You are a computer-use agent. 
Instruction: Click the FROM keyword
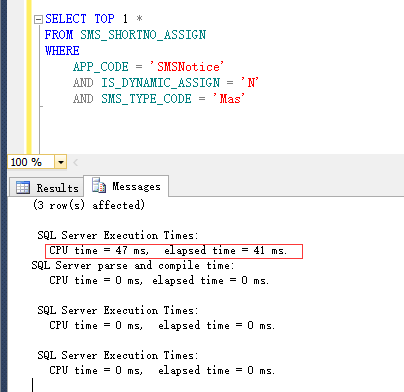pos(59,35)
